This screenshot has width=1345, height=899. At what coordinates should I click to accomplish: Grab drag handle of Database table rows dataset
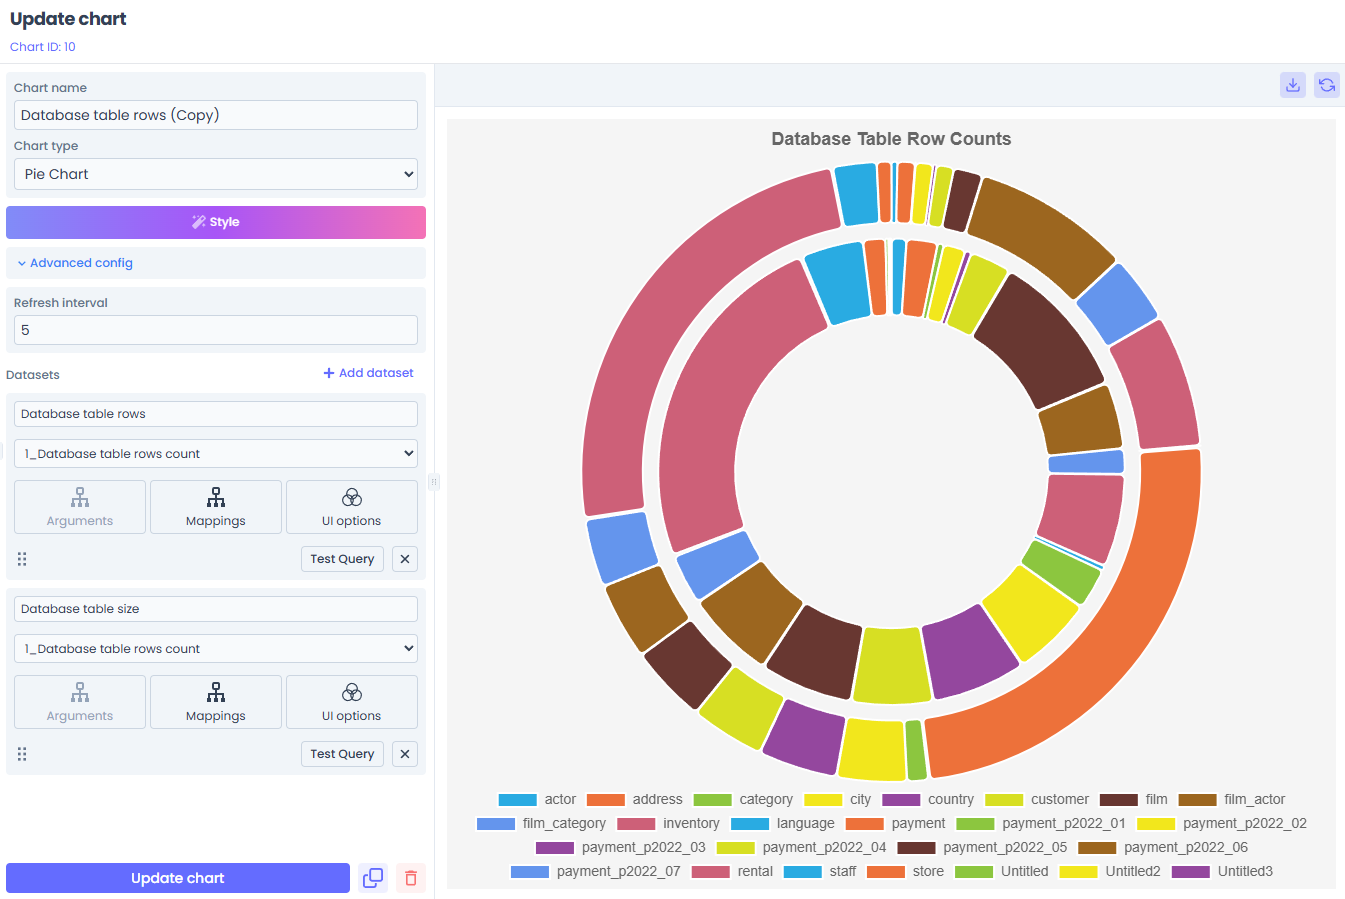[22, 559]
